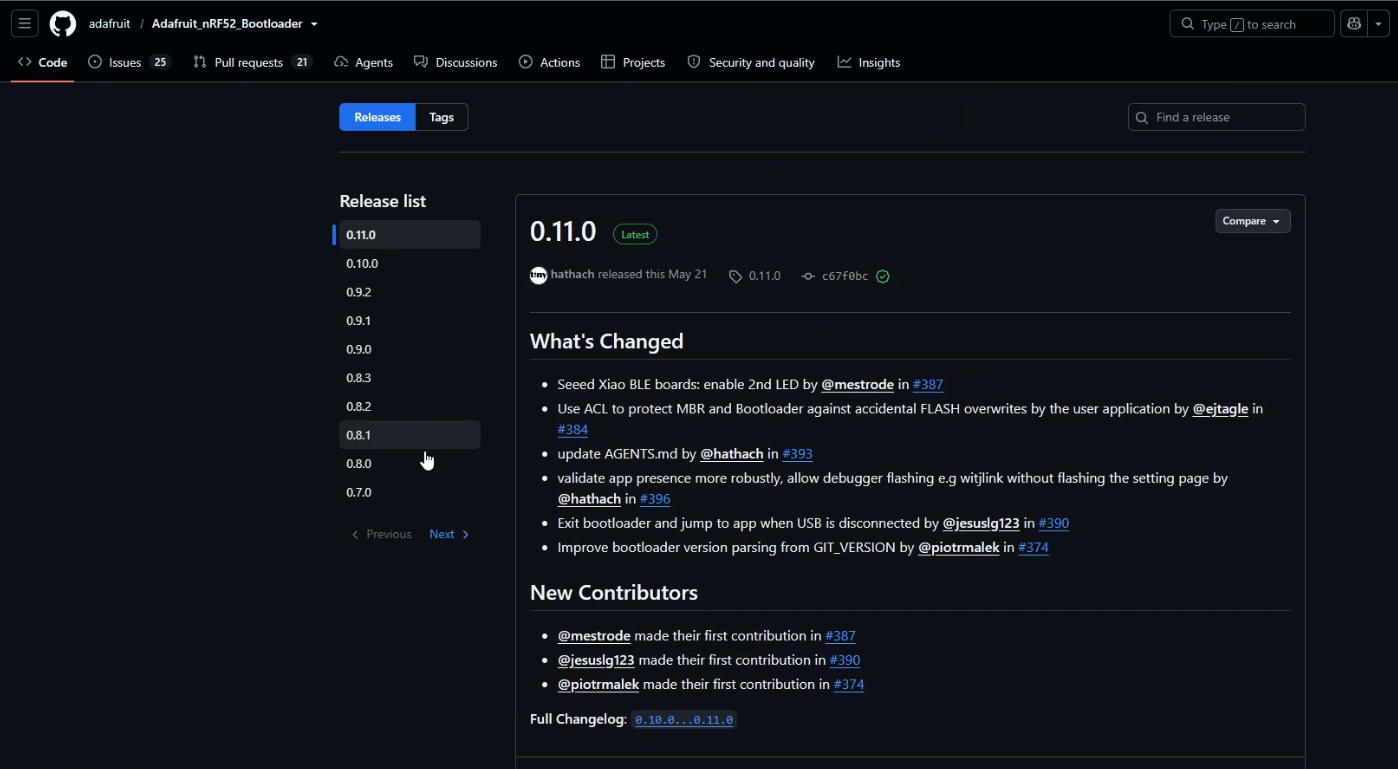
Task: Open pull request #387 in What's Changed
Action: click(x=928, y=384)
